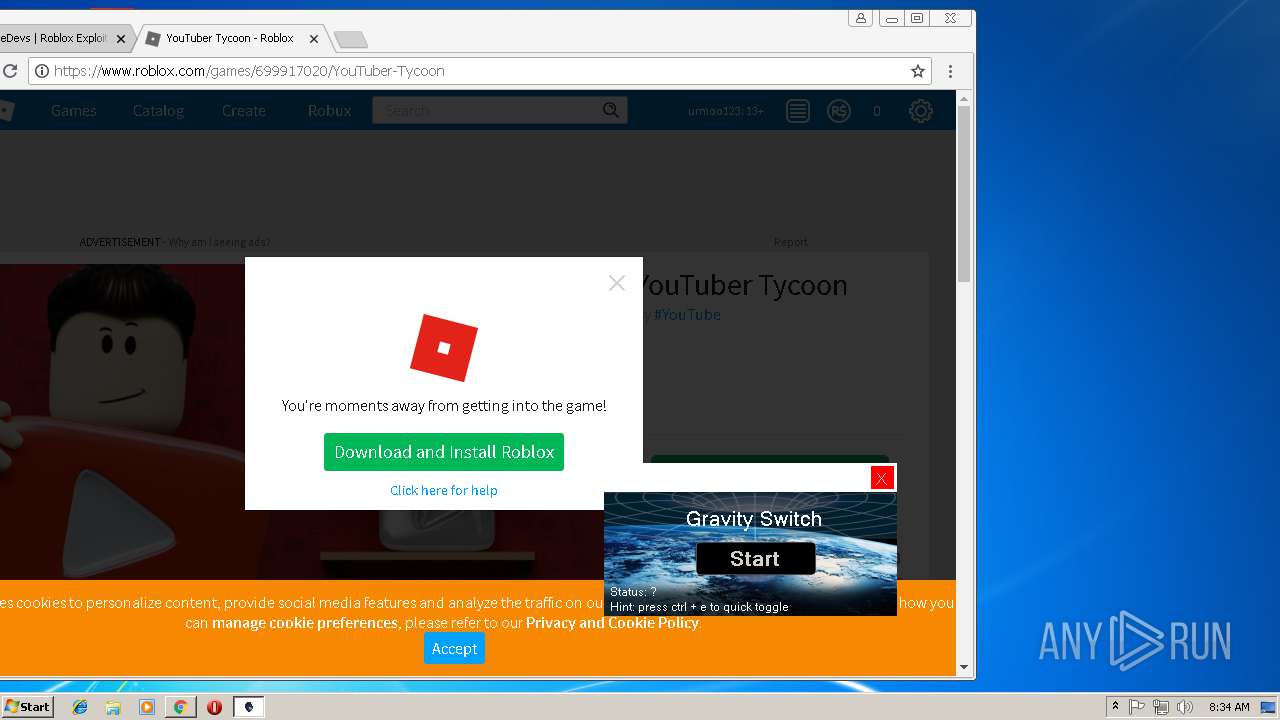Click the network tray icon

[1161, 707]
